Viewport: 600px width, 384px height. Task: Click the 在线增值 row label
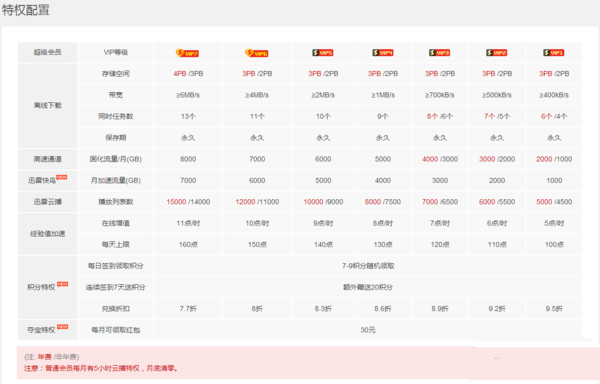pyautogui.click(x=116, y=223)
